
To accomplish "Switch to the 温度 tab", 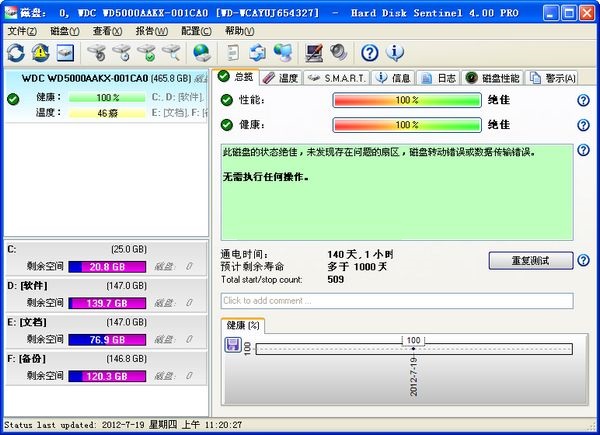I will click(x=281, y=78).
